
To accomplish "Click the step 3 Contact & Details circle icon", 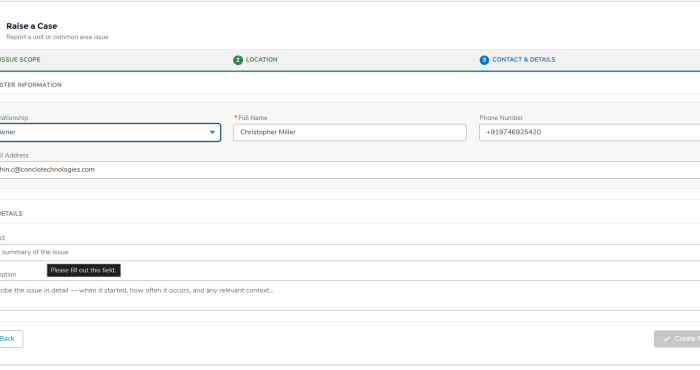I will coord(484,60).
